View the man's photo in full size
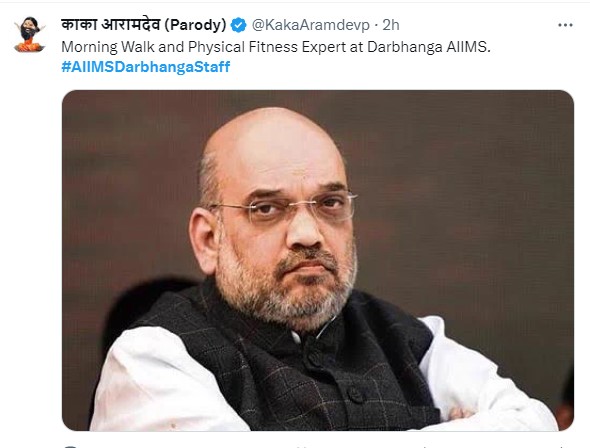The height and width of the screenshot is (448, 590). [x=318, y=260]
